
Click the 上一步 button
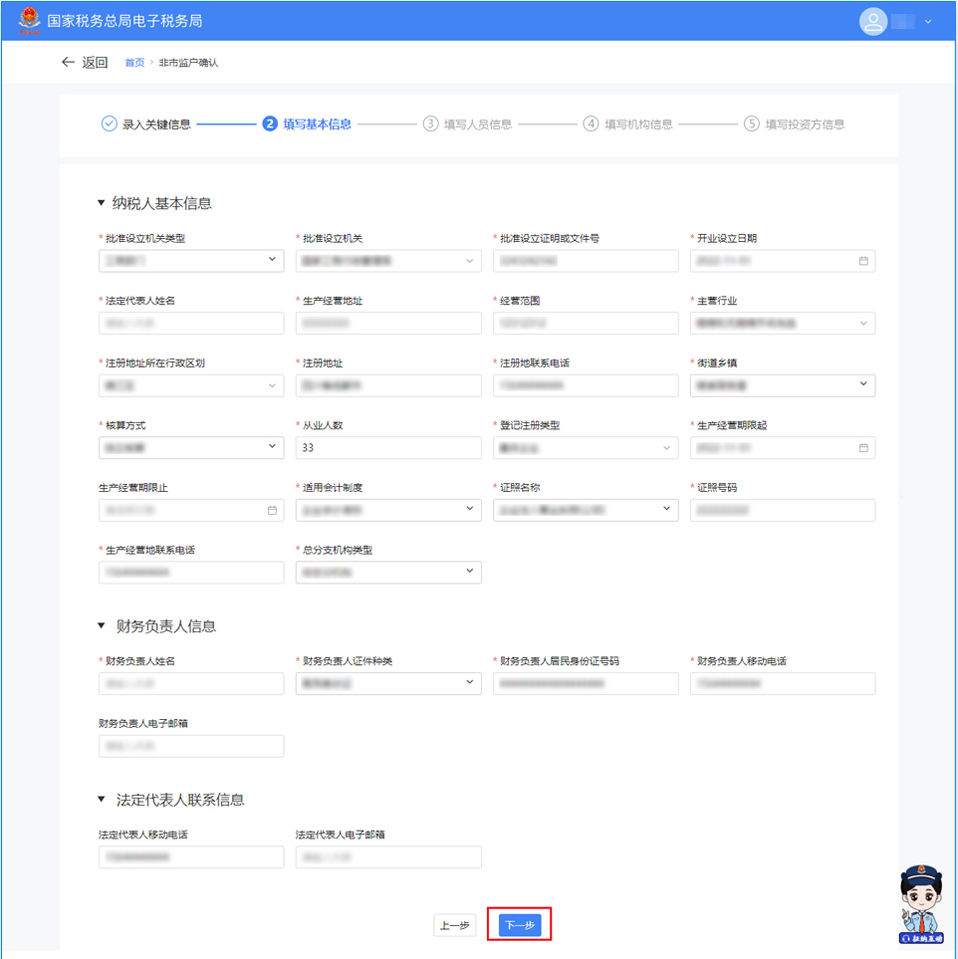(x=454, y=926)
